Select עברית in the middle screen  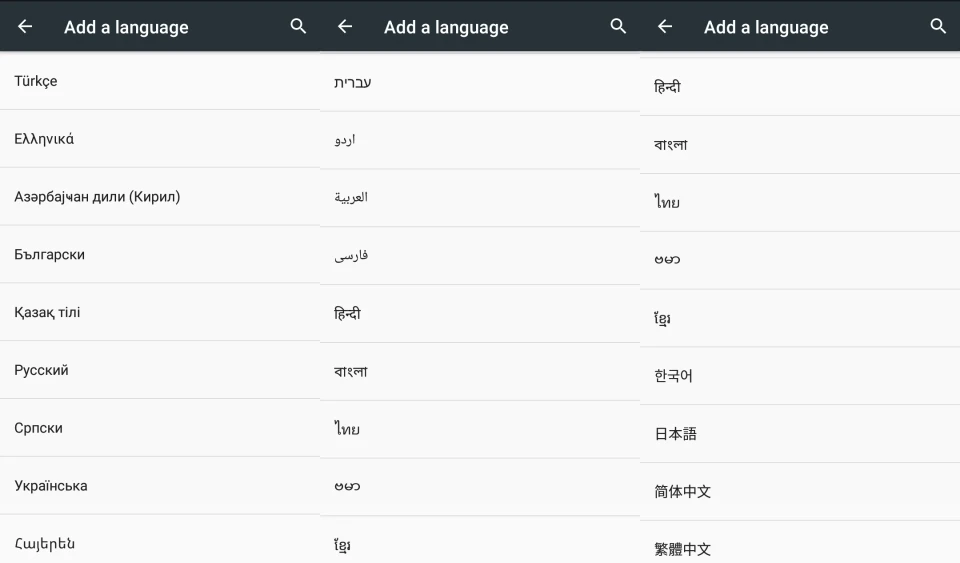pyautogui.click(x=480, y=83)
